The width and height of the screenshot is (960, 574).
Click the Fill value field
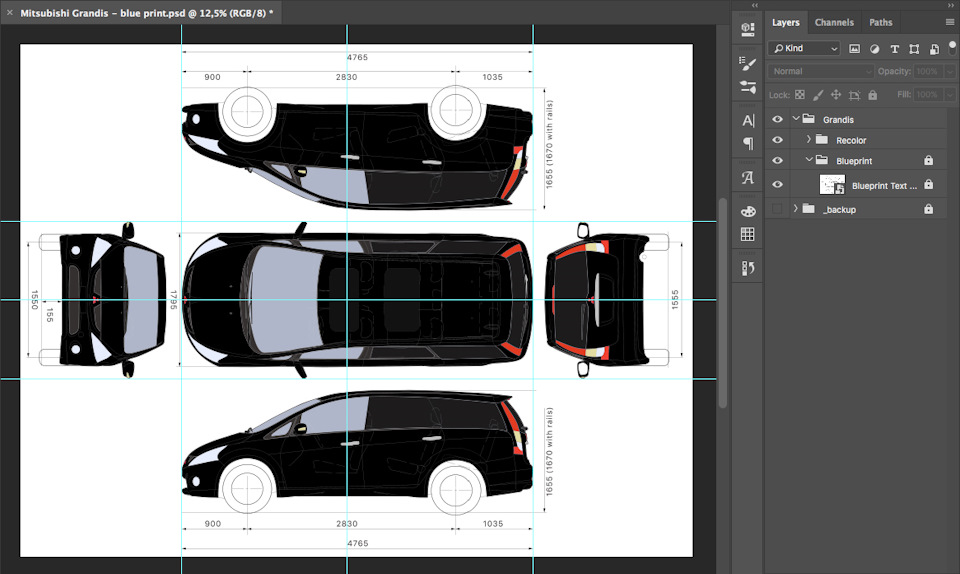coord(928,95)
